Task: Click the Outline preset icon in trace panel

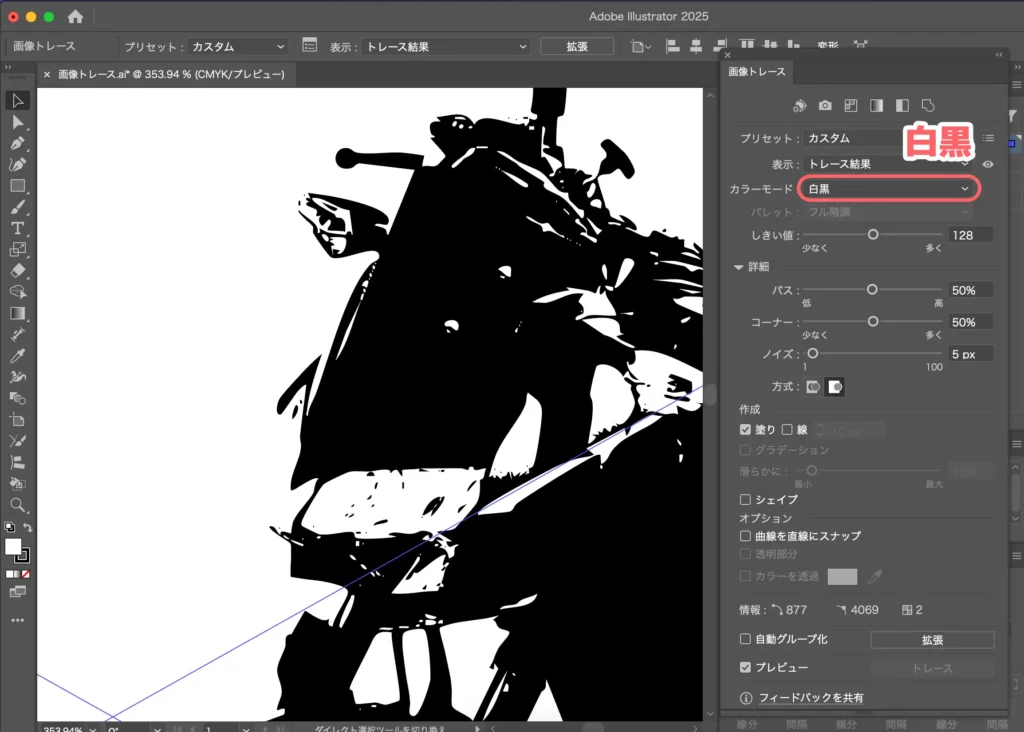Action: coord(928,105)
